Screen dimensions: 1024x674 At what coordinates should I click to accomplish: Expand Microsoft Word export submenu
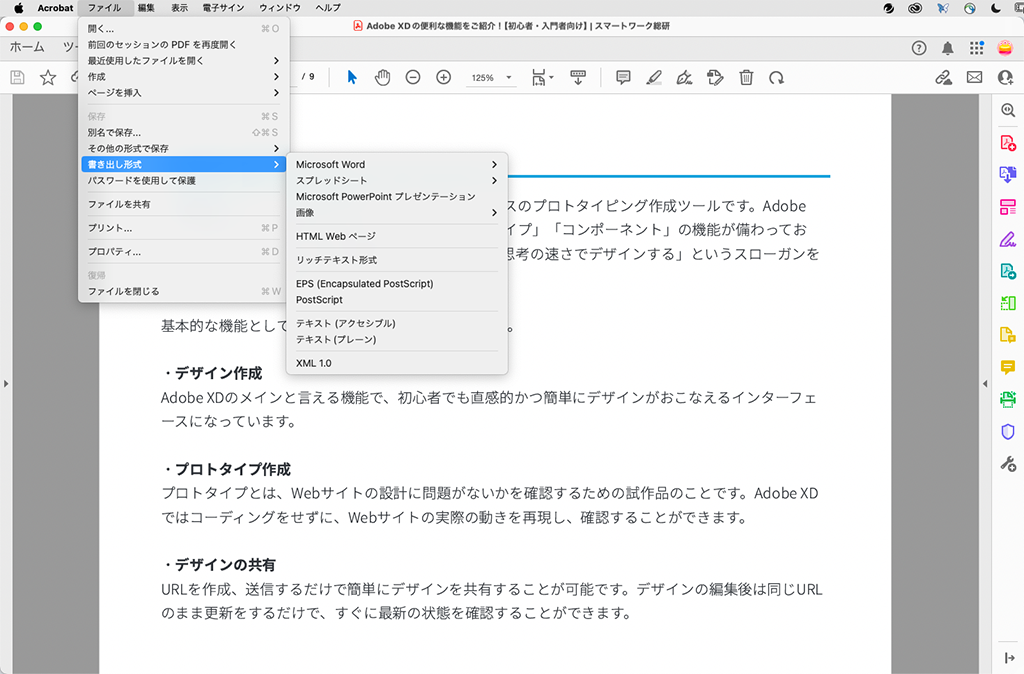point(397,165)
